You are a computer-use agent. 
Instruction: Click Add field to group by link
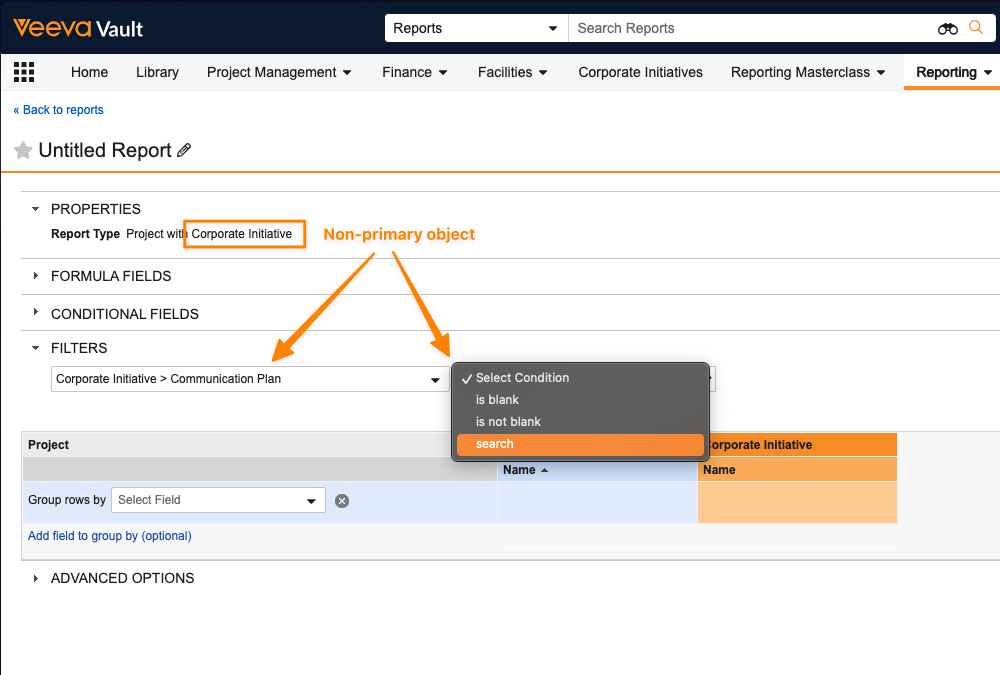[110, 536]
